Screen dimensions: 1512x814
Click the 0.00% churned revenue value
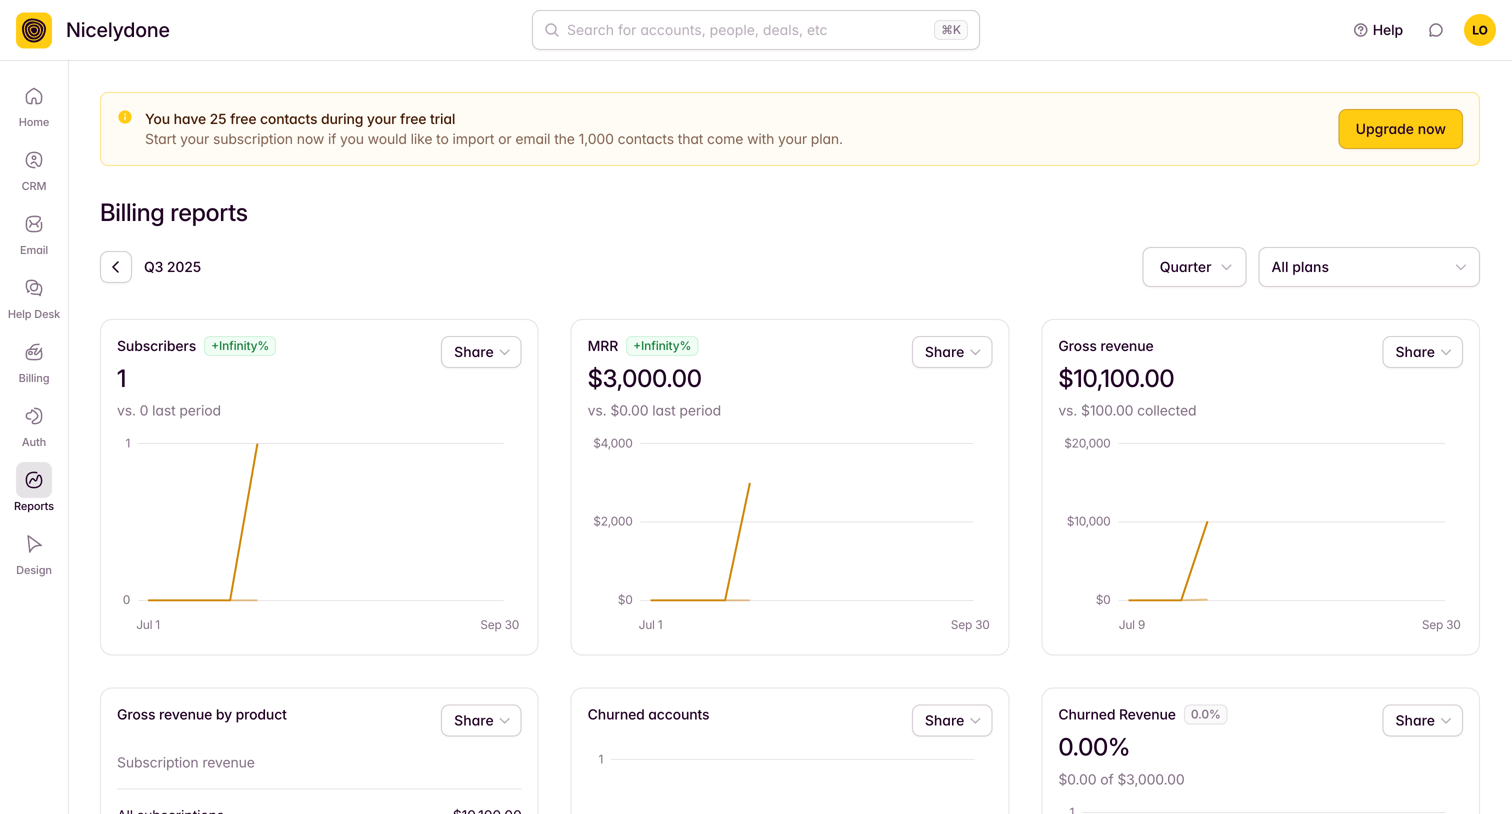[1094, 748]
